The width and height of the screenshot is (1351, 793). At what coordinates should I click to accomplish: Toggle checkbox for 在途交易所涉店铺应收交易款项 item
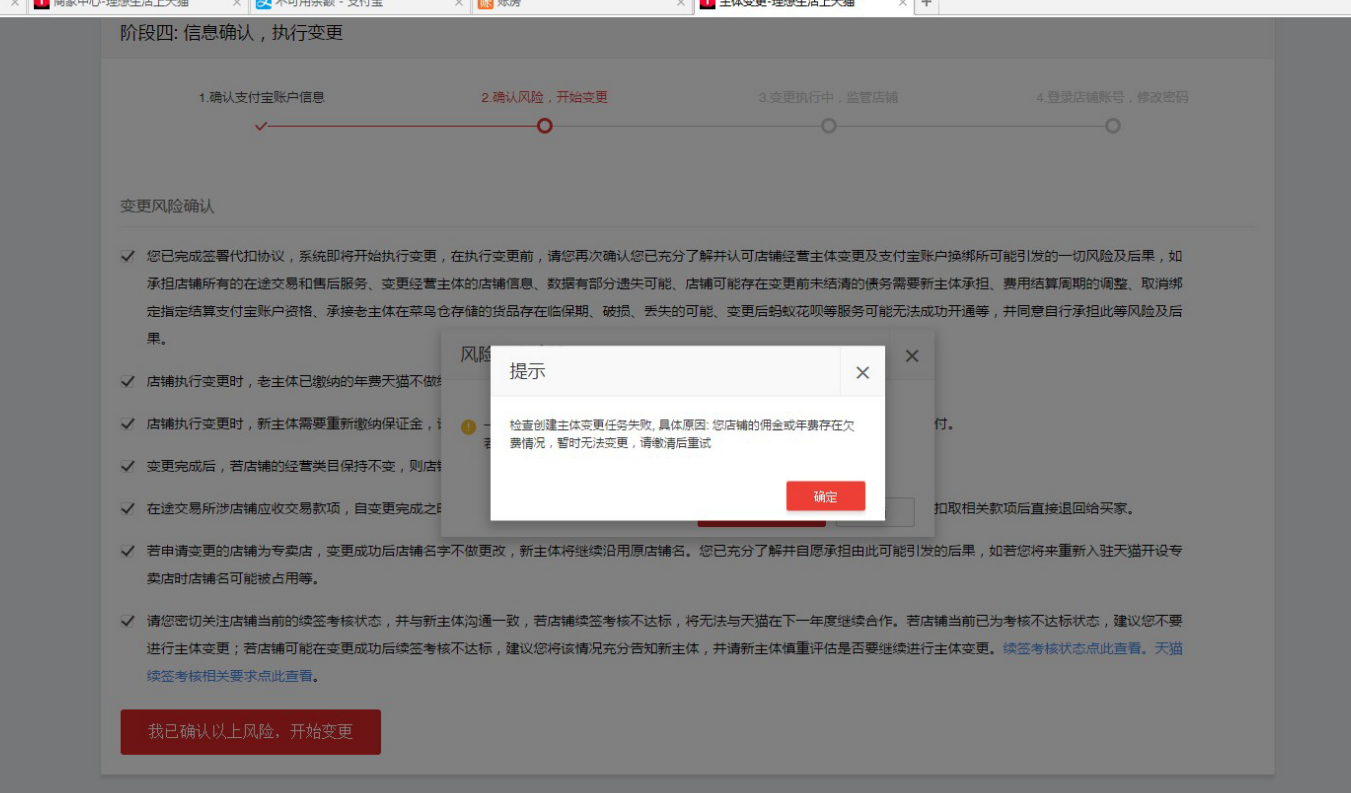(x=127, y=508)
